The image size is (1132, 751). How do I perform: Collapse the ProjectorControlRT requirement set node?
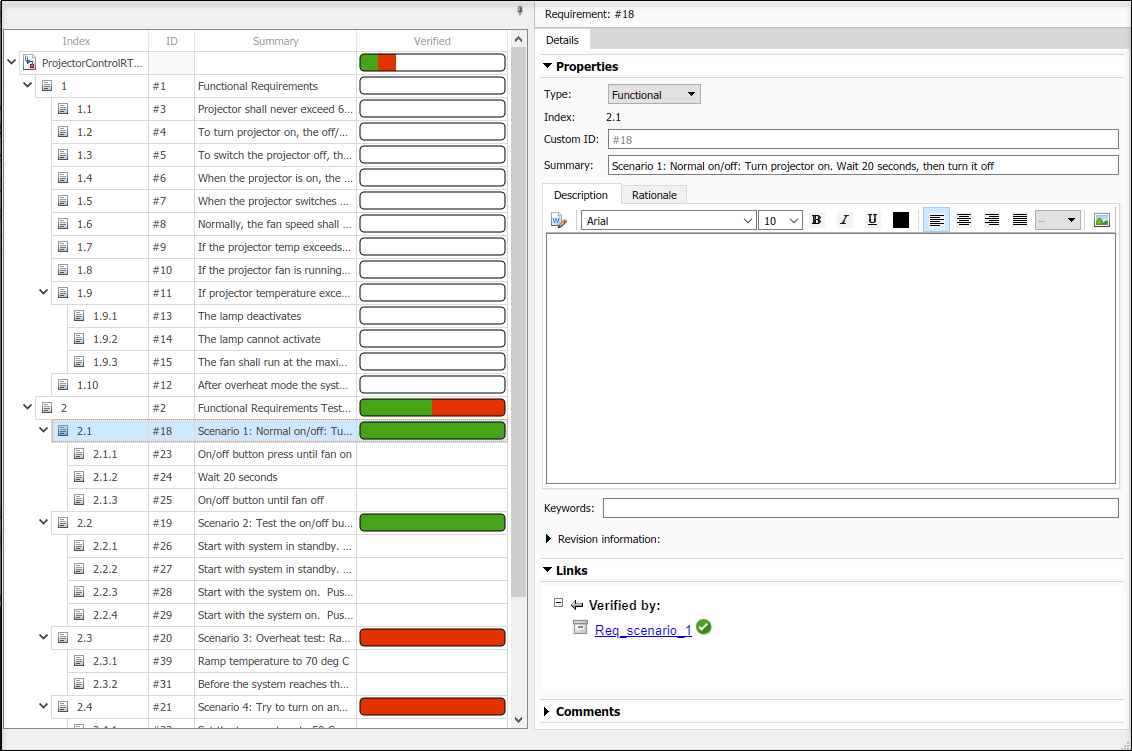[12, 62]
